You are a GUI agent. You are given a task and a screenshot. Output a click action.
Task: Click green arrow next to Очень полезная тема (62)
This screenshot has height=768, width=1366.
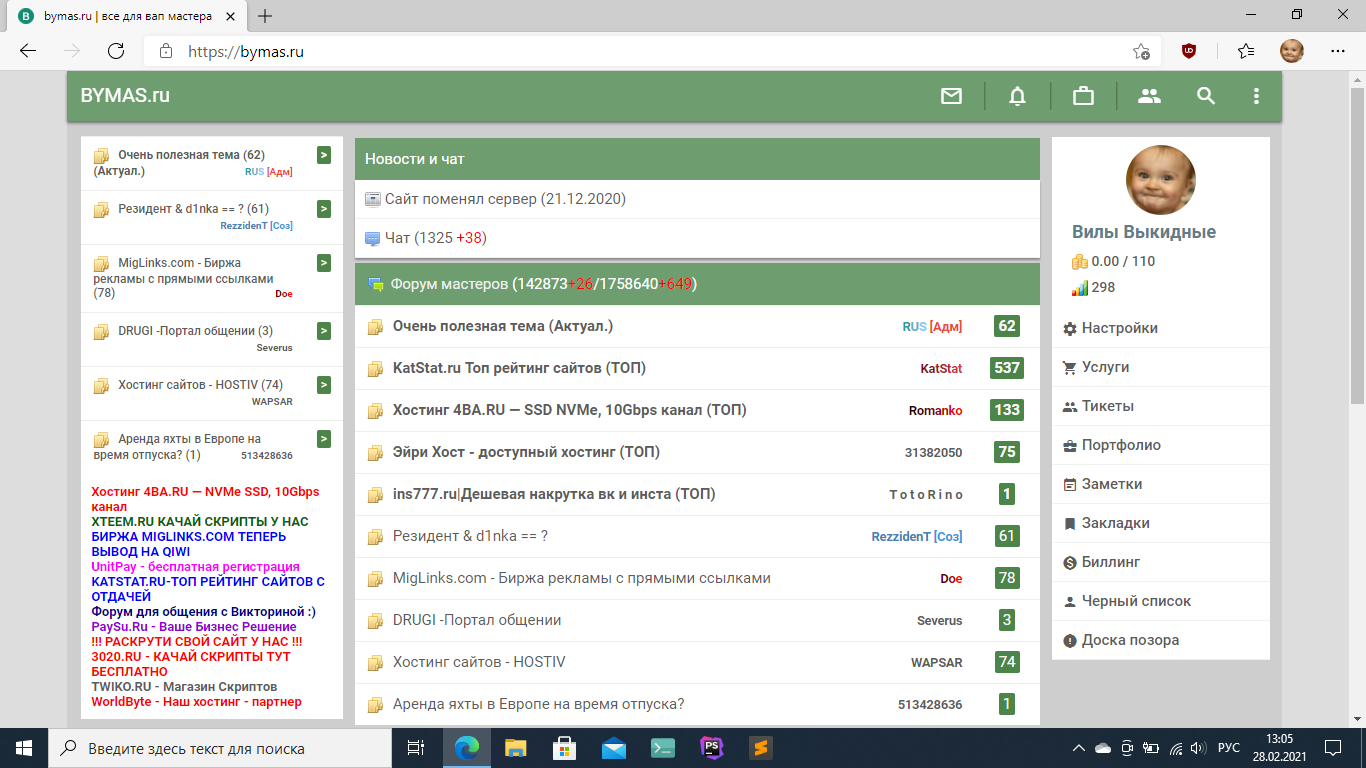pos(324,154)
